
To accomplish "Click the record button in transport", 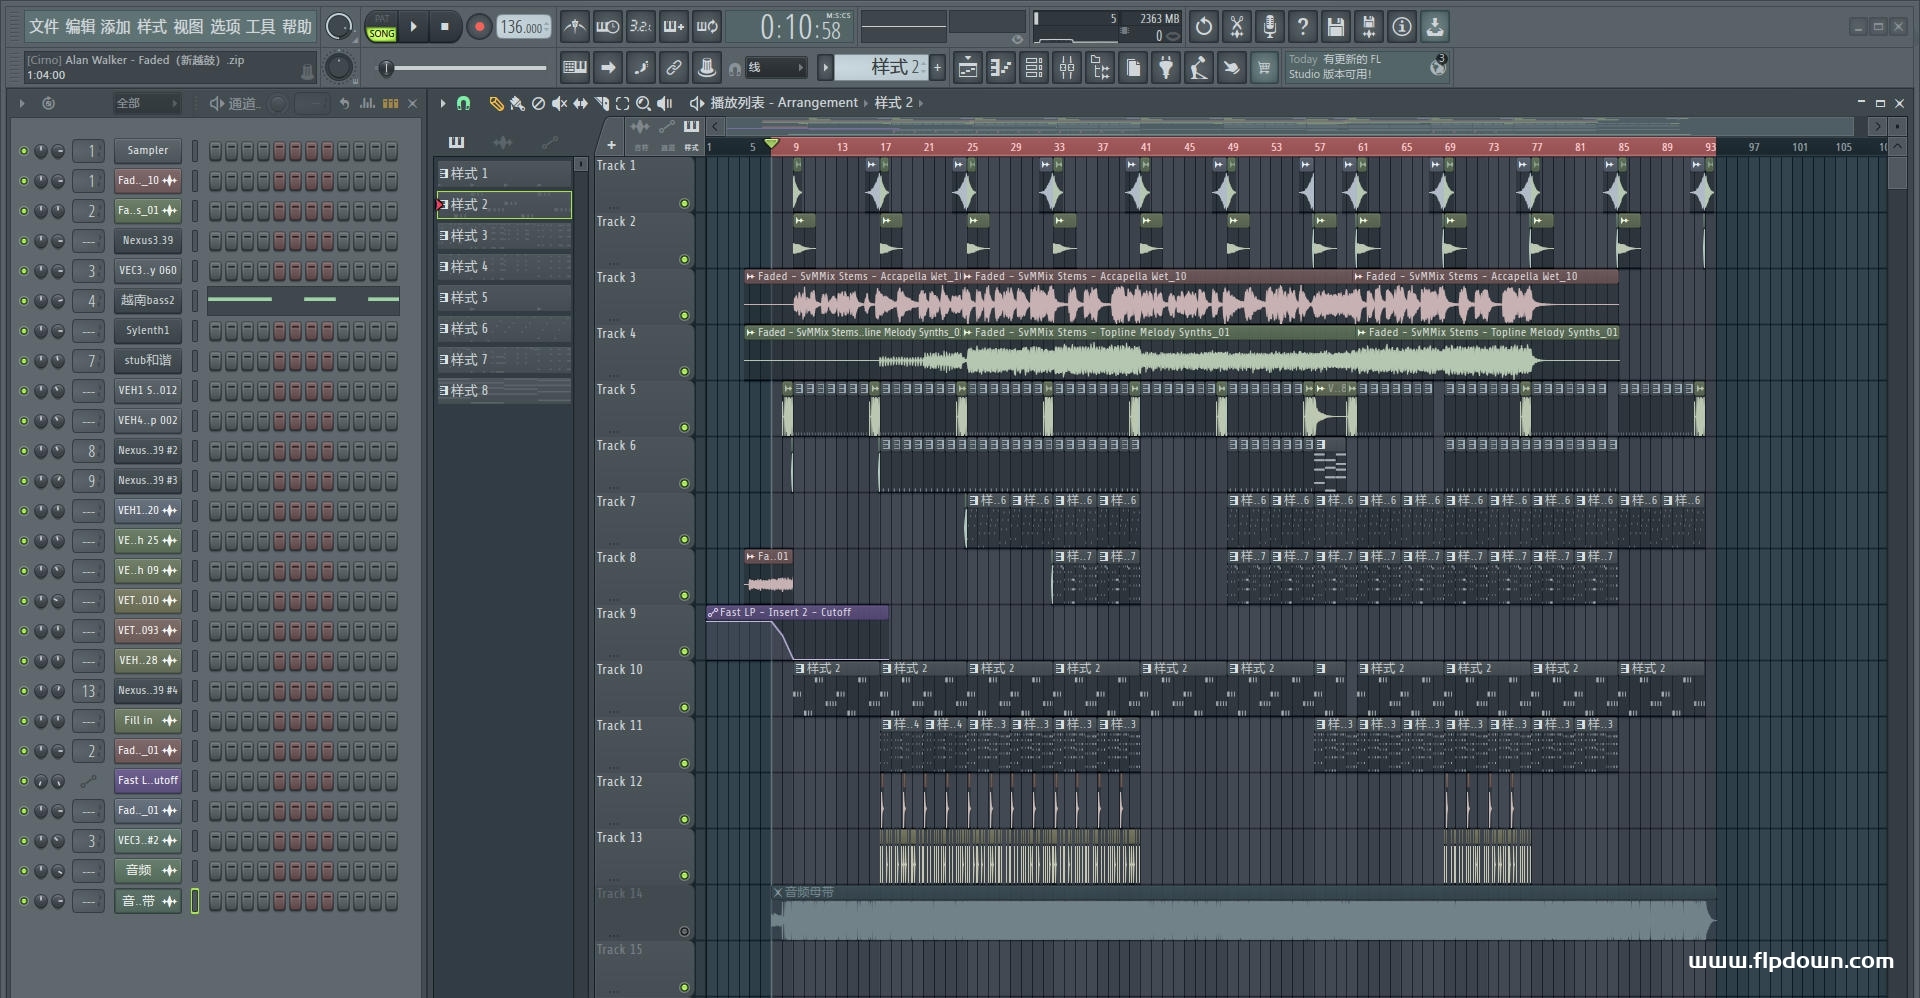I will [x=479, y=27].
